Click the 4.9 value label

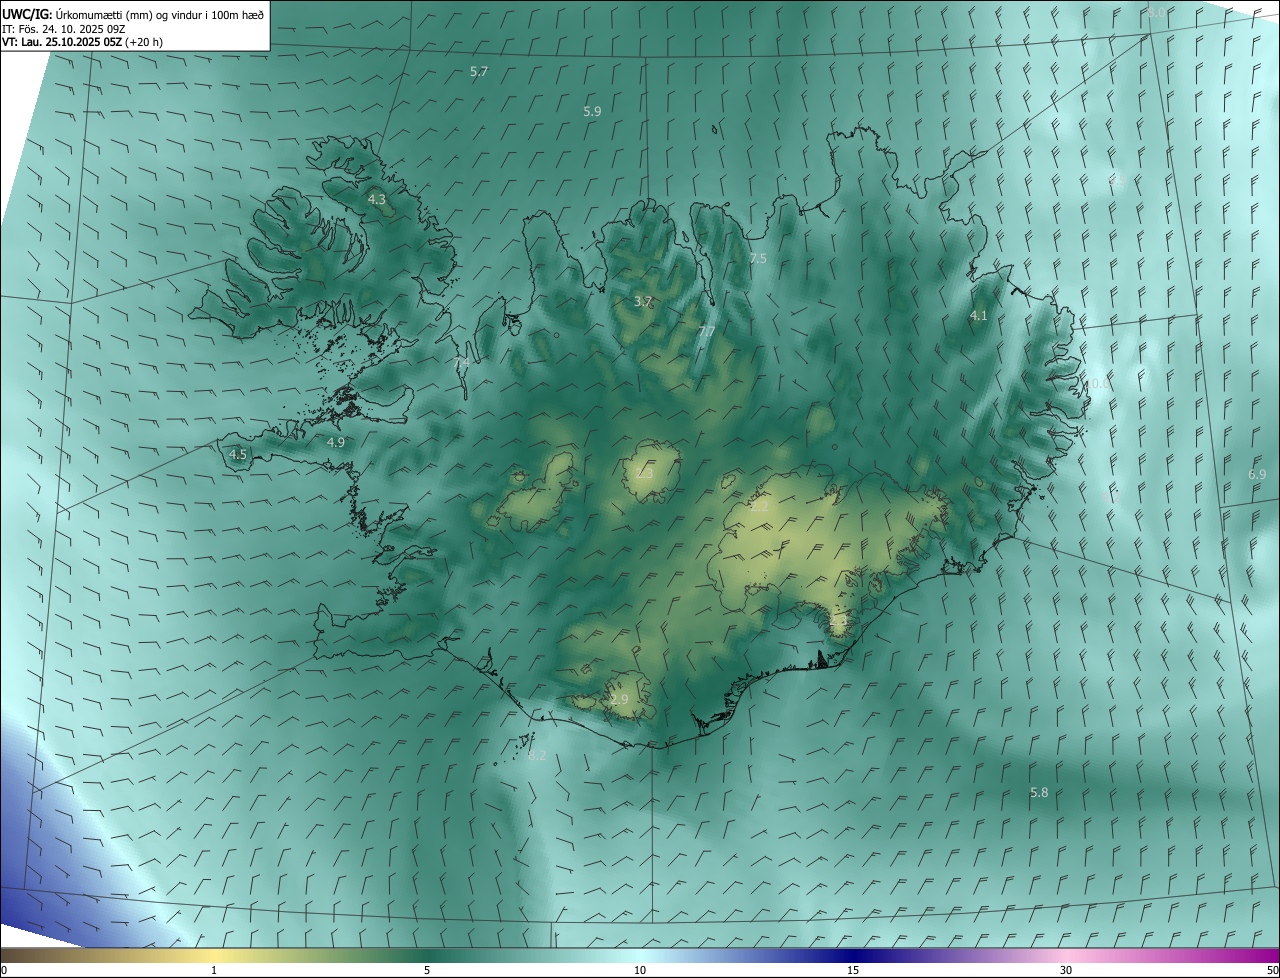click(x=336, y=442)
